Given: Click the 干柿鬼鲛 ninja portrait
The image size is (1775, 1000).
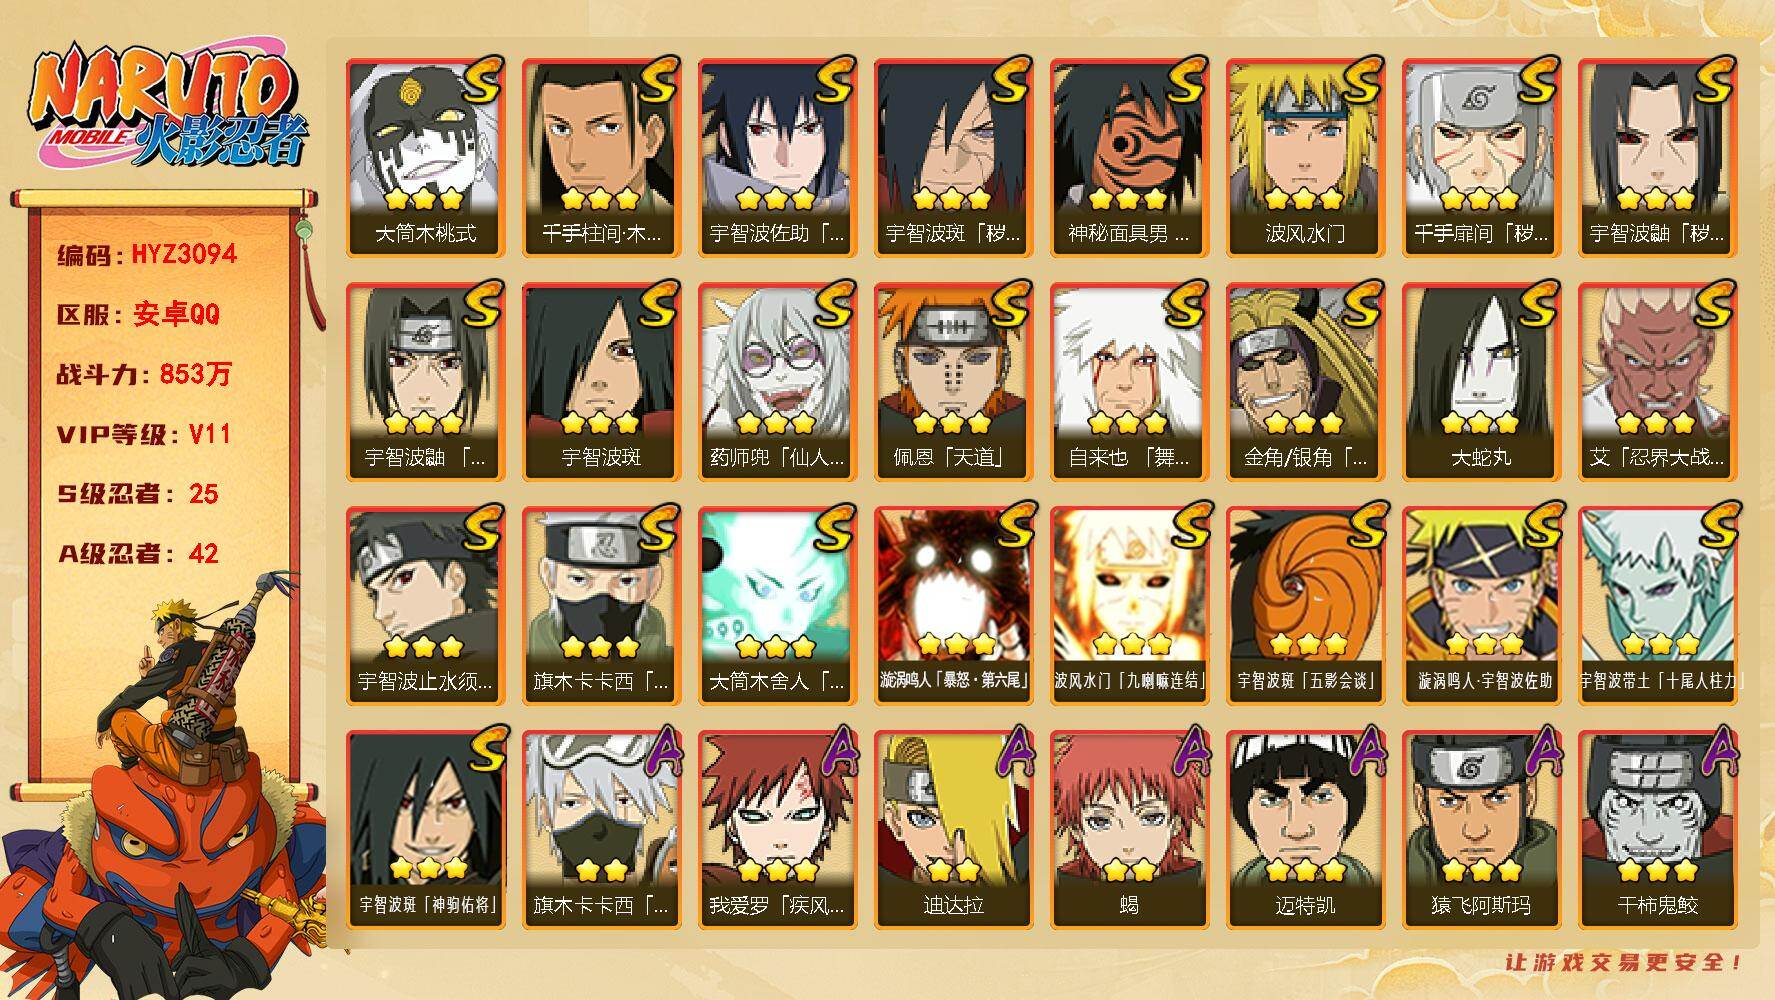Looking at the screenshot, I should tap(1657, 829).
